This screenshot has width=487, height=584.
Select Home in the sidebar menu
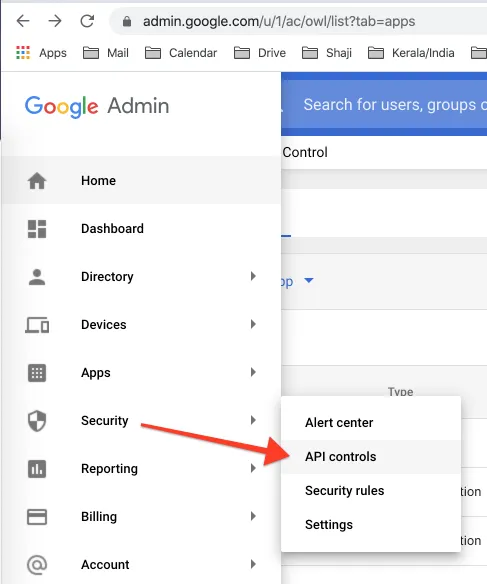click(141, 181)
